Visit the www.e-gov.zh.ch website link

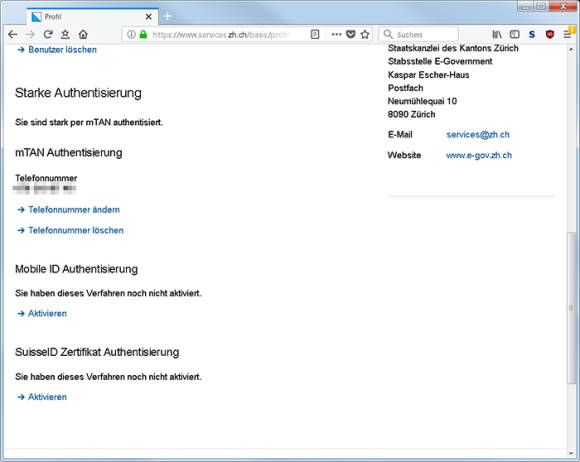pyautogui.click(x=479, y=155)
